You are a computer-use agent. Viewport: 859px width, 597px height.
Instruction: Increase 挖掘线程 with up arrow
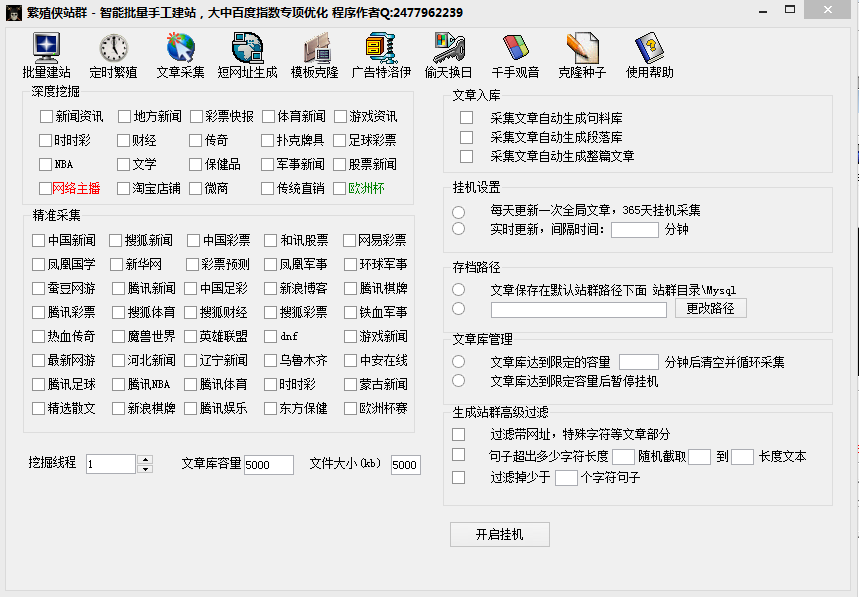click(x=145, y=460)
